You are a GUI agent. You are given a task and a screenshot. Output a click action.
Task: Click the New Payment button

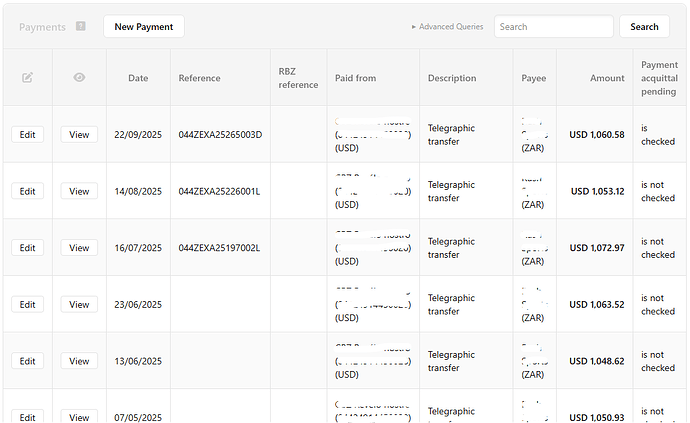[x=144, y=27]
